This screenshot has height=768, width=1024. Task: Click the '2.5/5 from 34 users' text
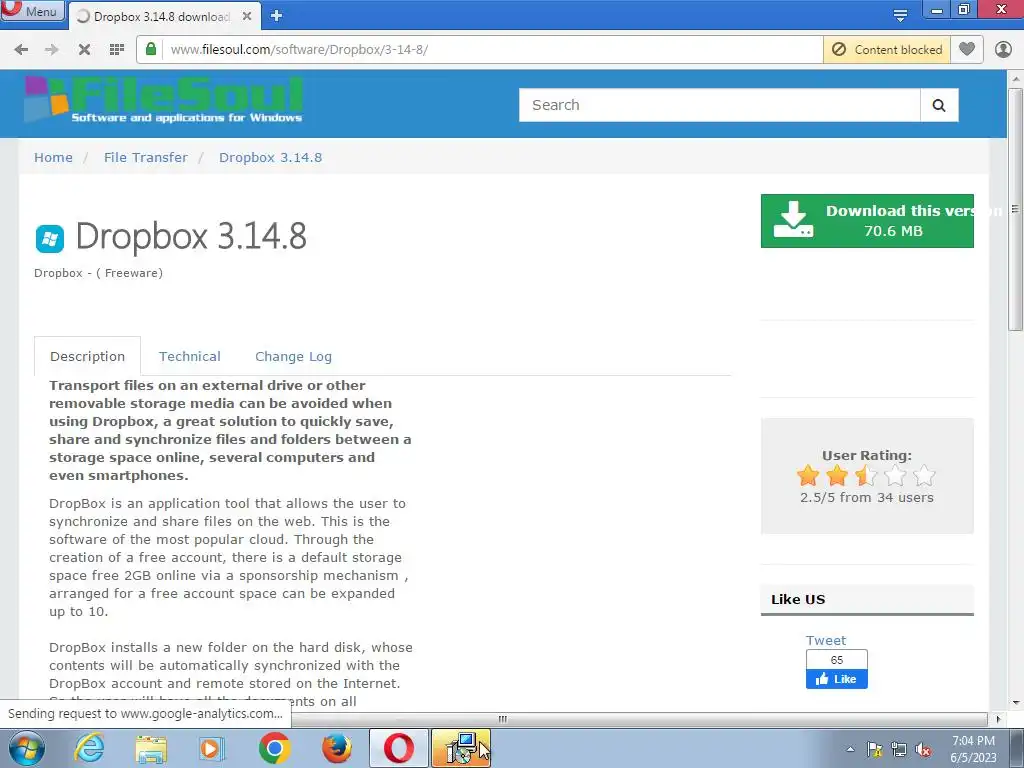pyautogui.click(x=867, y=498)
